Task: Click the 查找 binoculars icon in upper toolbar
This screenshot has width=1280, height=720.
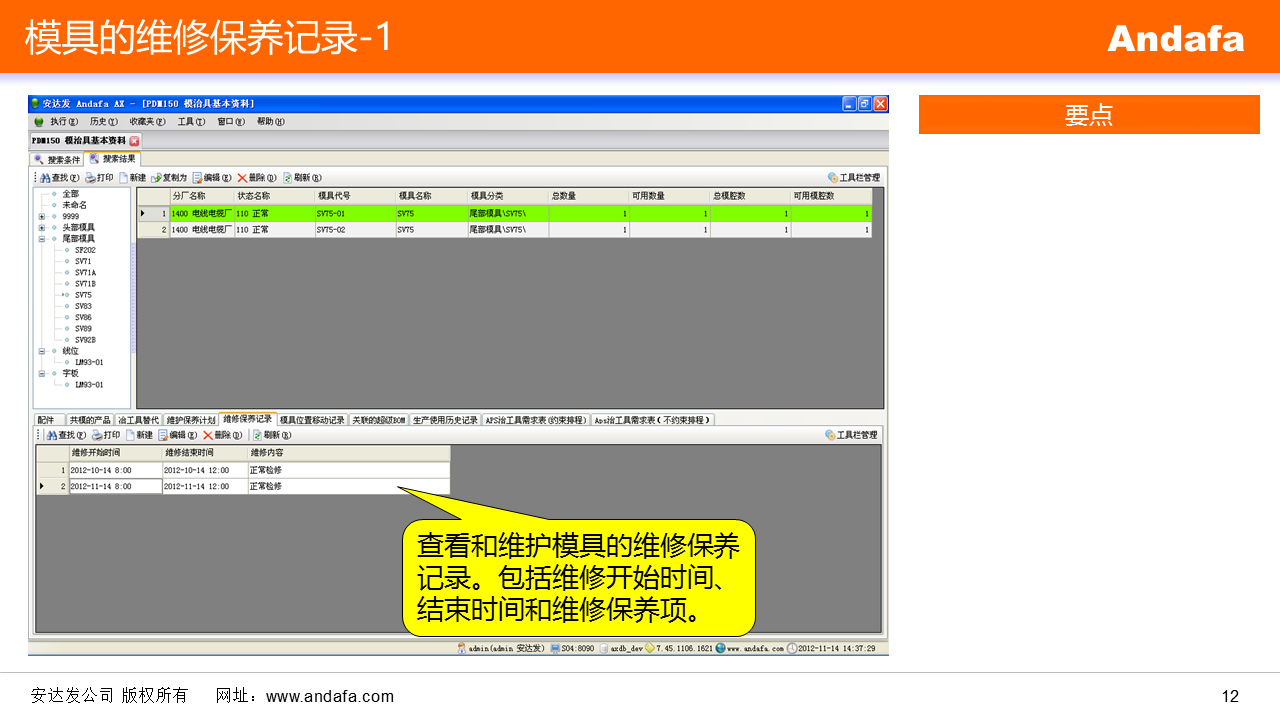Action: [45, 178]
